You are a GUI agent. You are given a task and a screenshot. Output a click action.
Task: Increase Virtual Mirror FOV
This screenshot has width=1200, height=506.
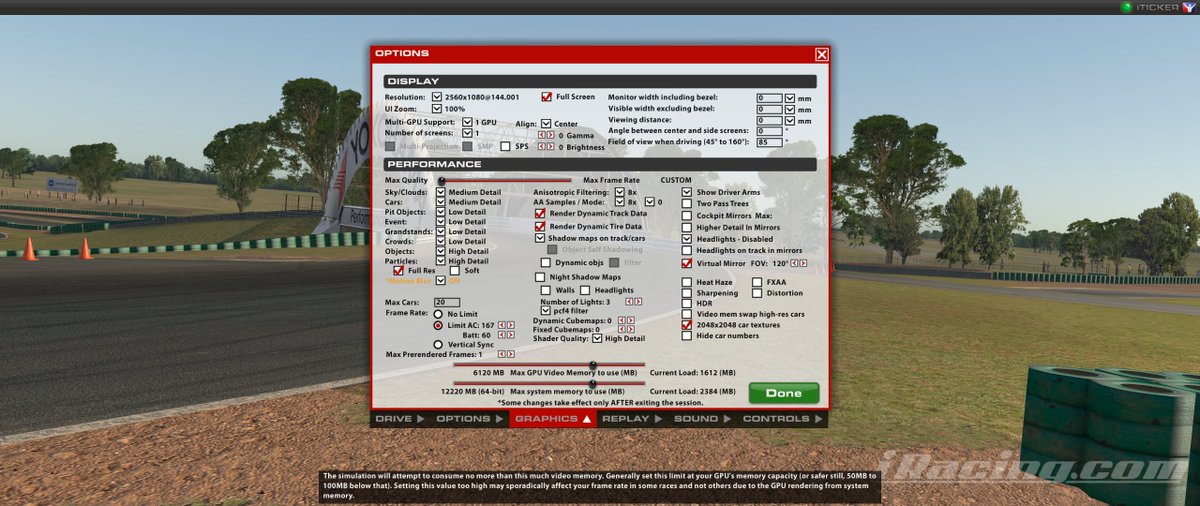click(x=804, y=264)
